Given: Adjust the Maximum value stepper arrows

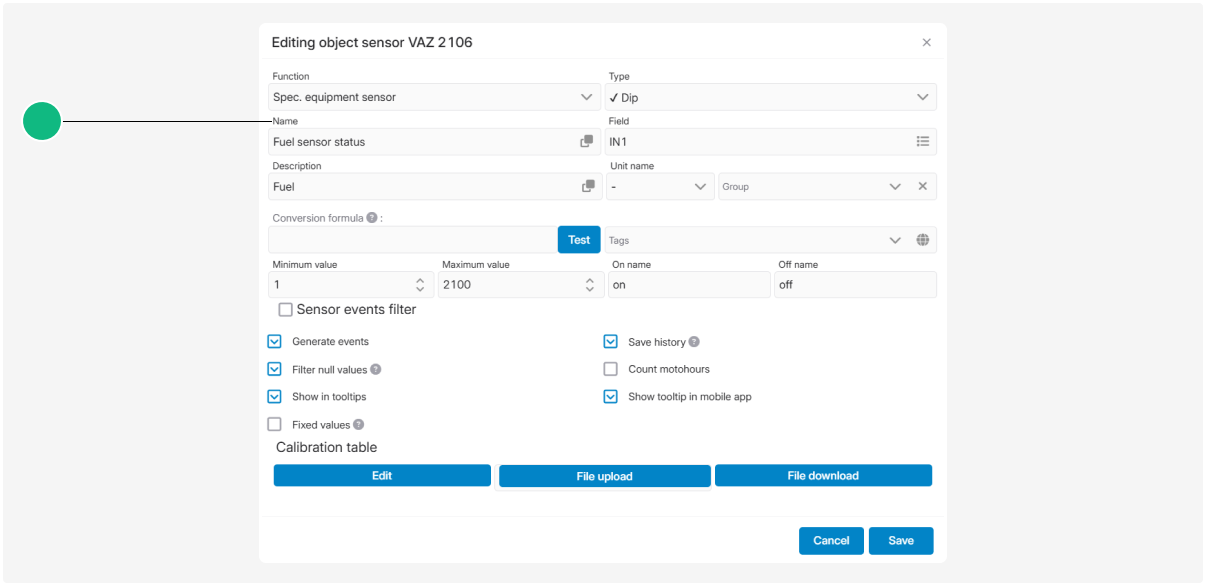Looking at the screenshot, I should 590,285.
